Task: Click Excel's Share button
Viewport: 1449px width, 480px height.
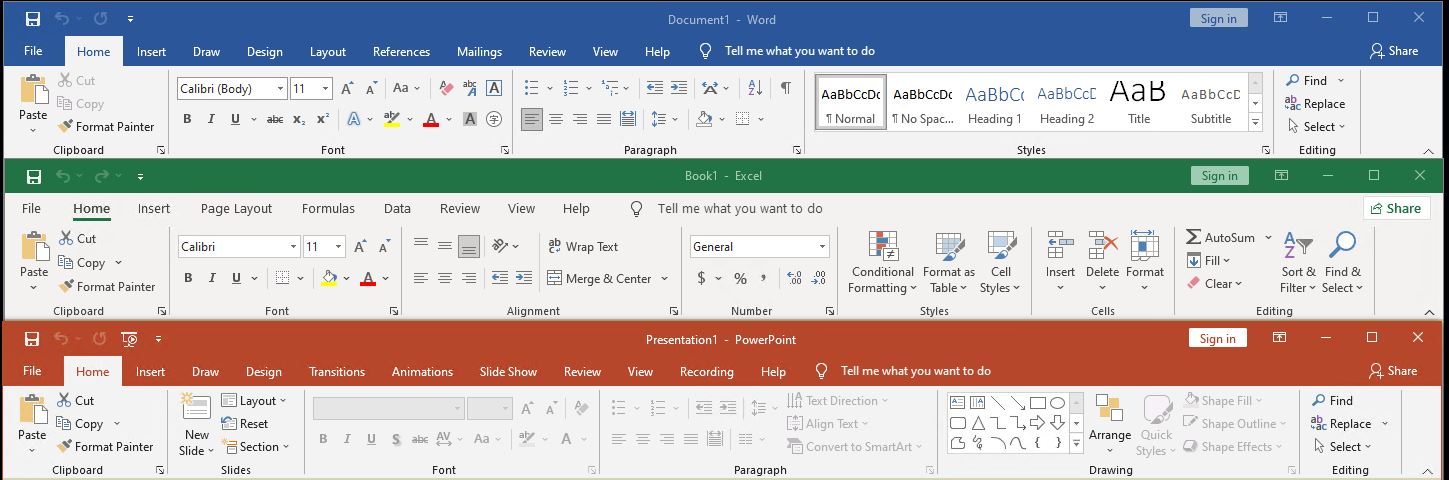Action: [x=1396, y=208]
